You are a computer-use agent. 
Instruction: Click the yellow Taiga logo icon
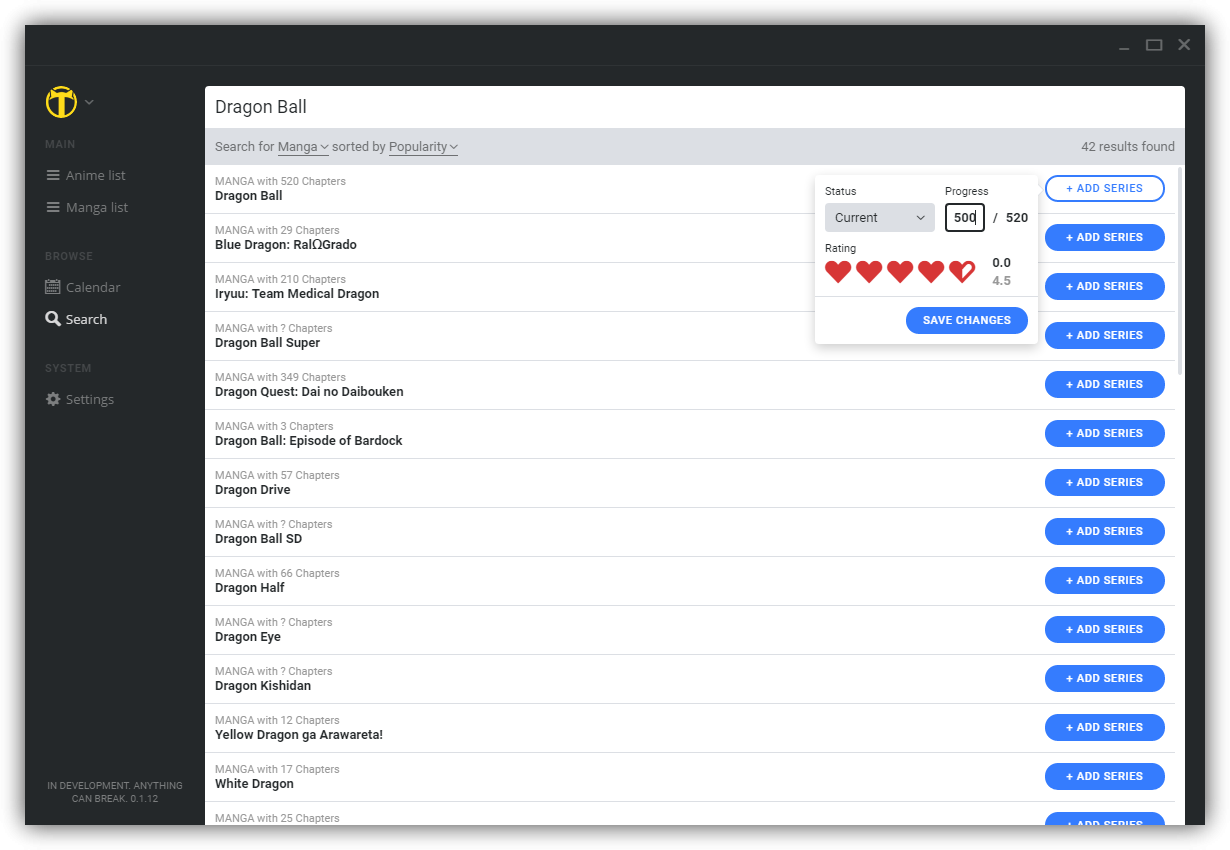coord(61,102)
